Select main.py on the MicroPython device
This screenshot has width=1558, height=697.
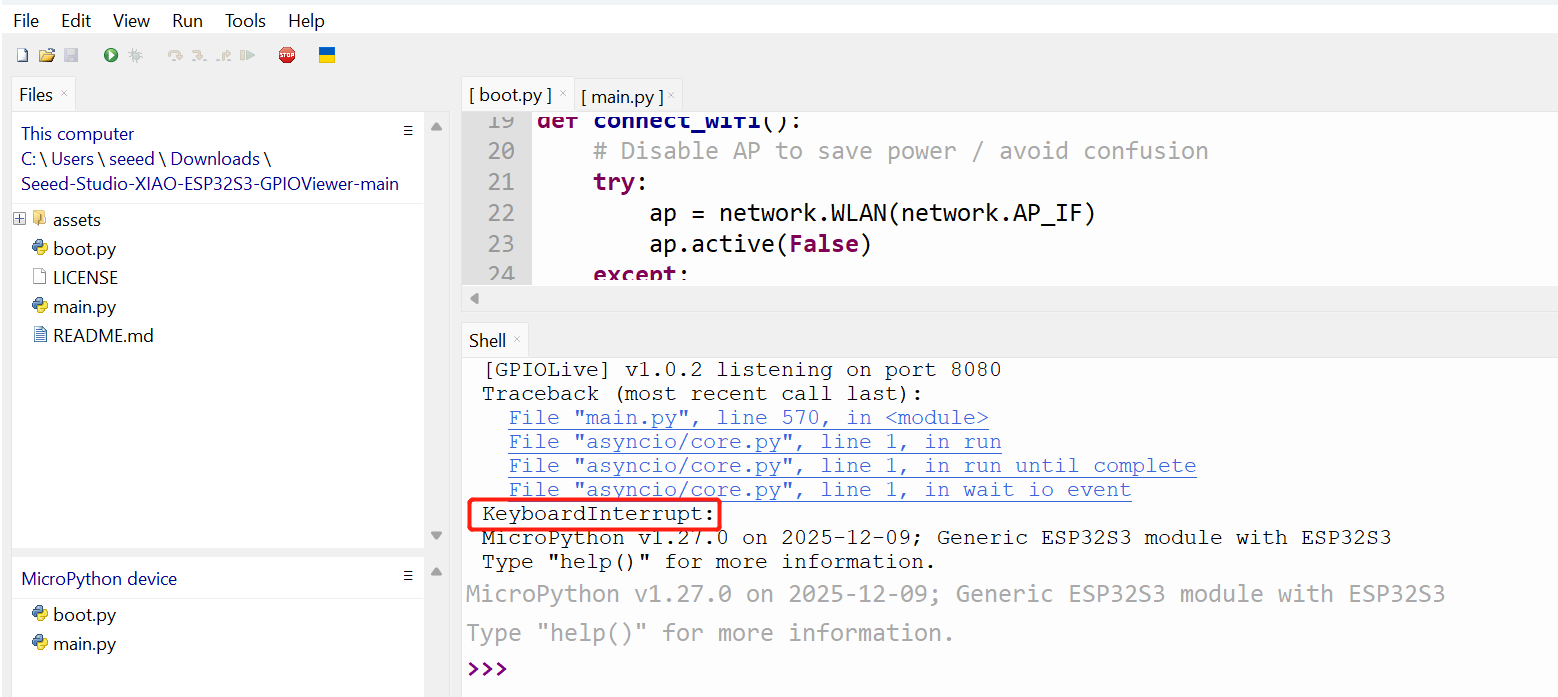point(84,644)
